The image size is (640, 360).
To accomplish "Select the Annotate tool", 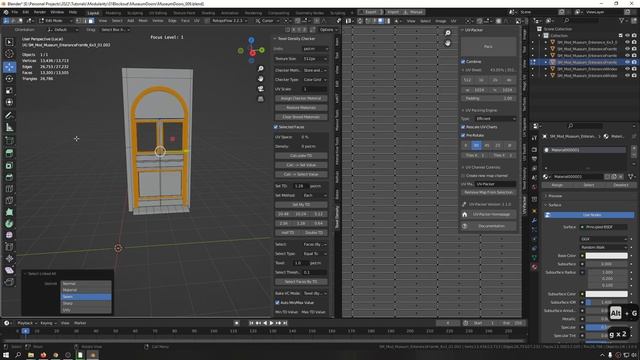I will coord(9,116).
